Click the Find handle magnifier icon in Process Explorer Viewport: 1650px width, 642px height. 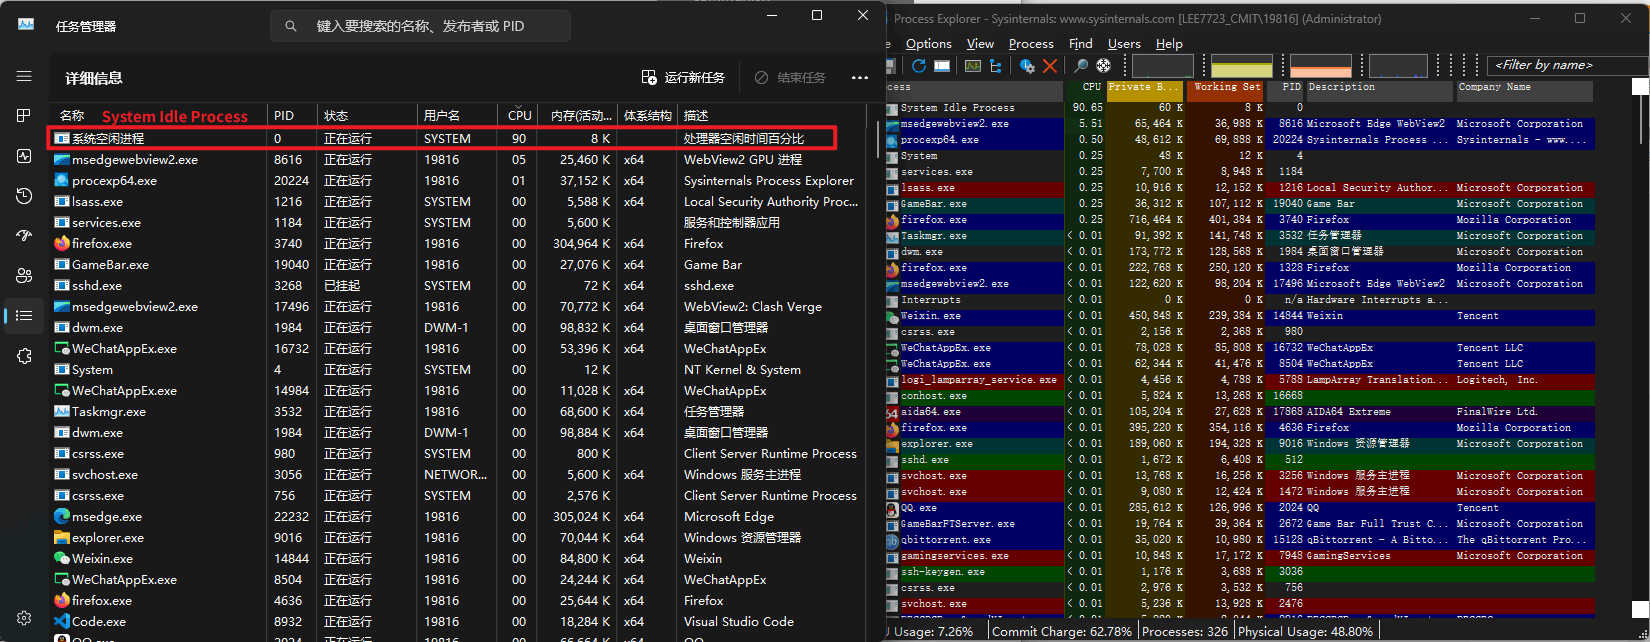coord(1081,66)
